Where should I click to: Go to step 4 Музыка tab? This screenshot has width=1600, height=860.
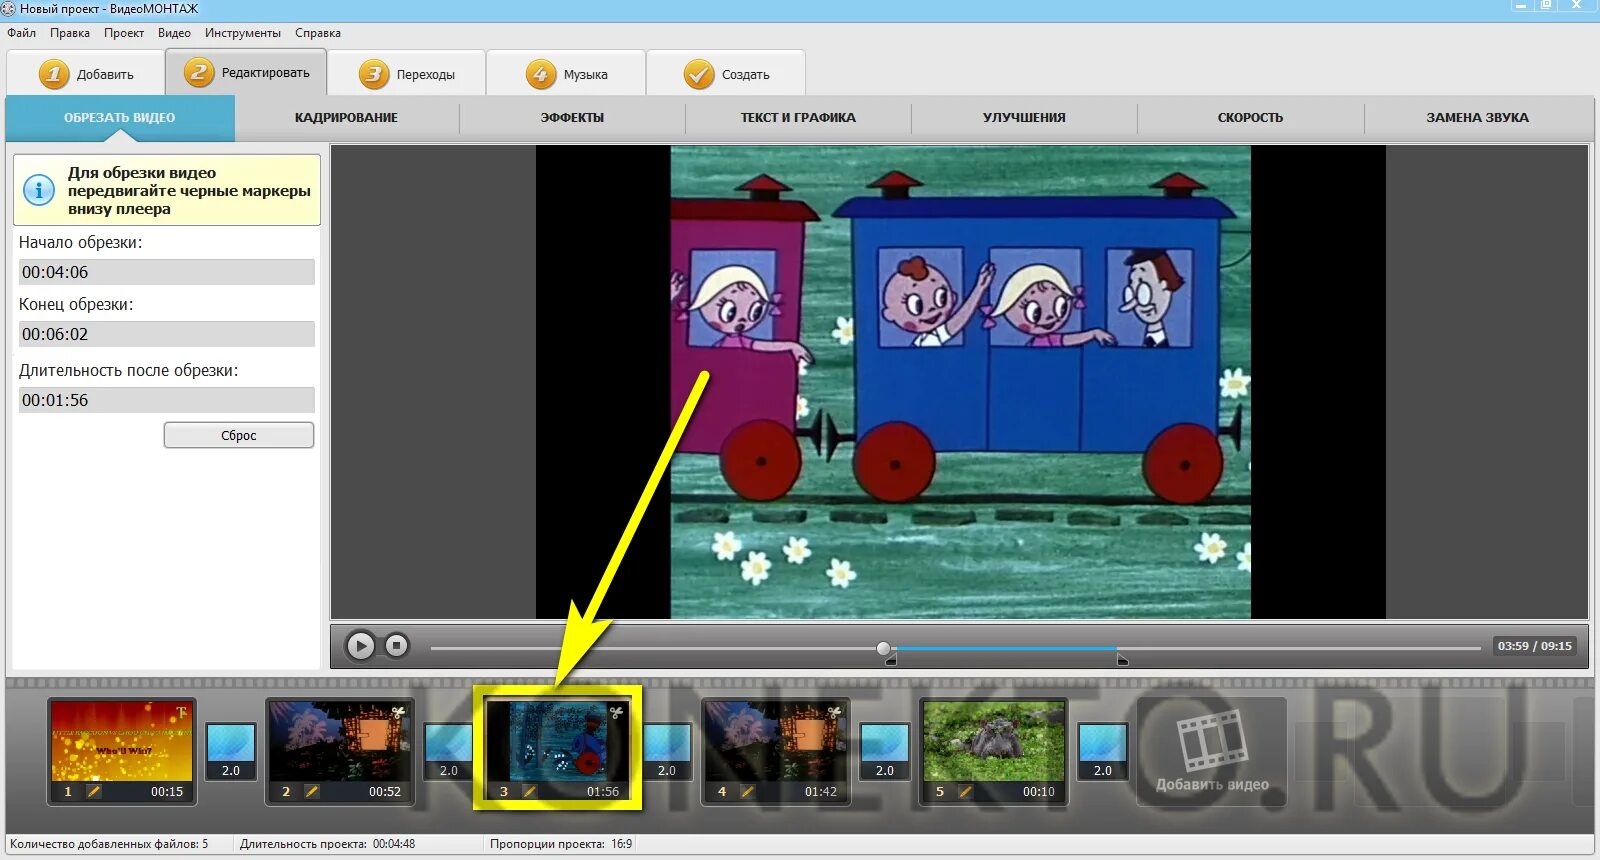(x=566, y=74)
